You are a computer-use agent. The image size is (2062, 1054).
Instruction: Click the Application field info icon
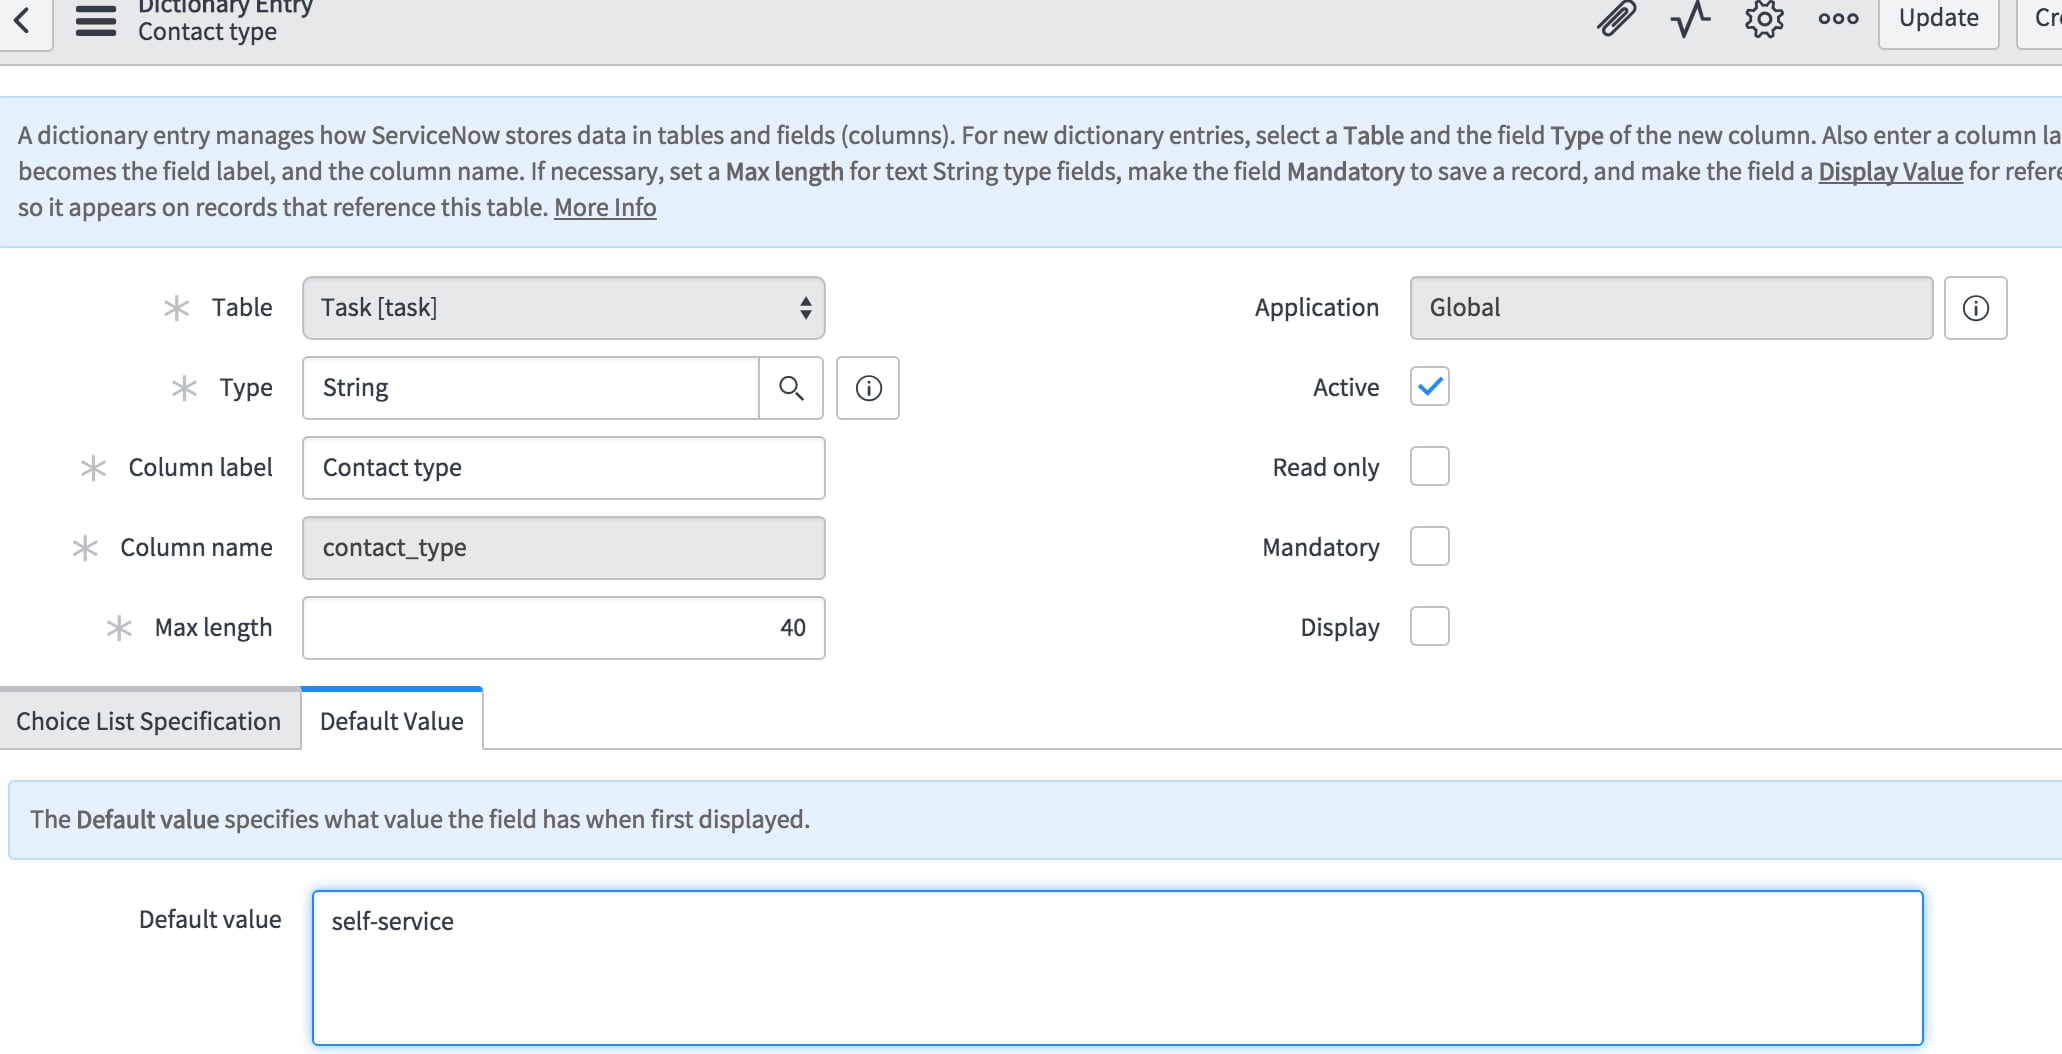point(1975,307)
